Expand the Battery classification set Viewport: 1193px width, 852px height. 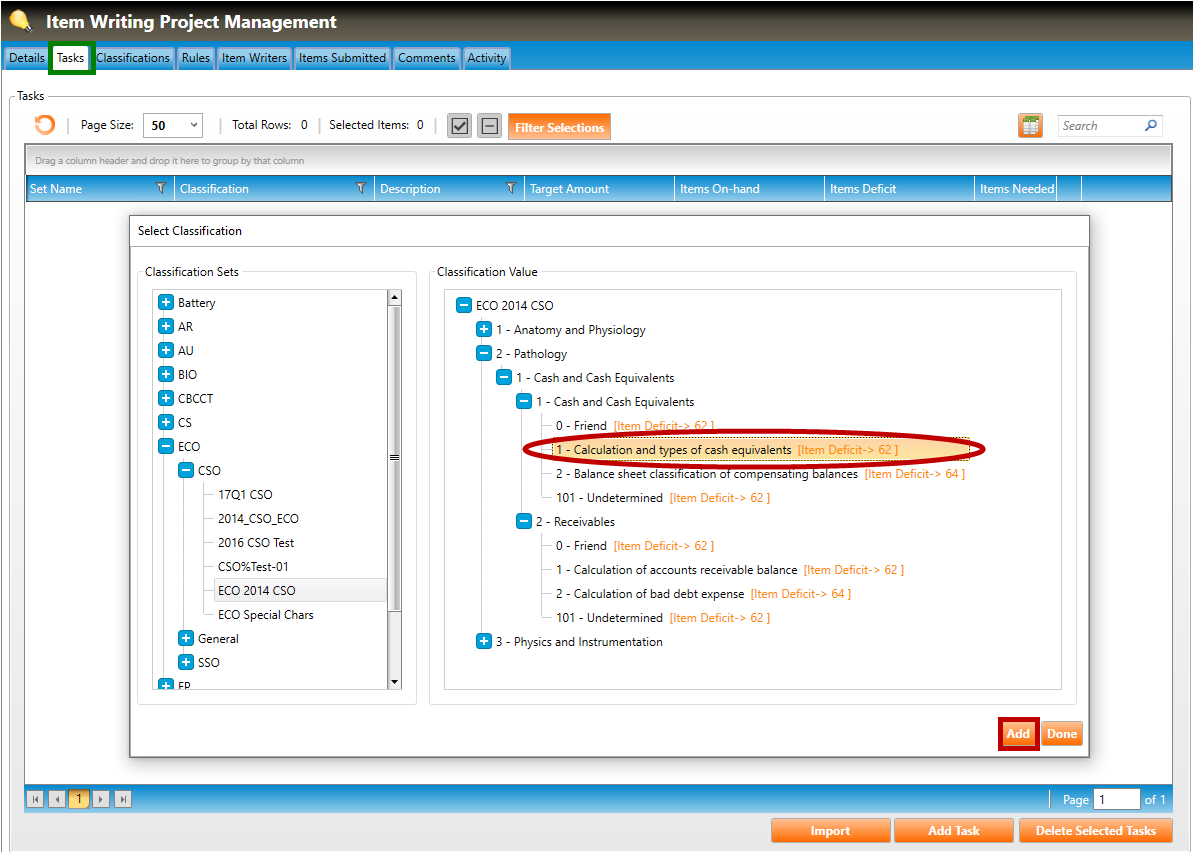[x=166, y=302]
